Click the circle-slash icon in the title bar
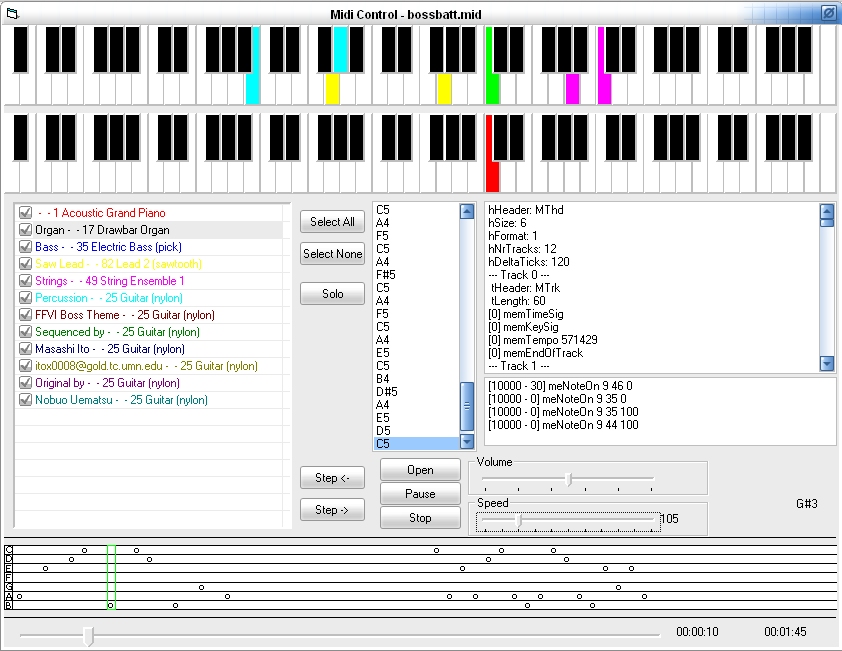This screenshot has width=842, height=651. 828,12
